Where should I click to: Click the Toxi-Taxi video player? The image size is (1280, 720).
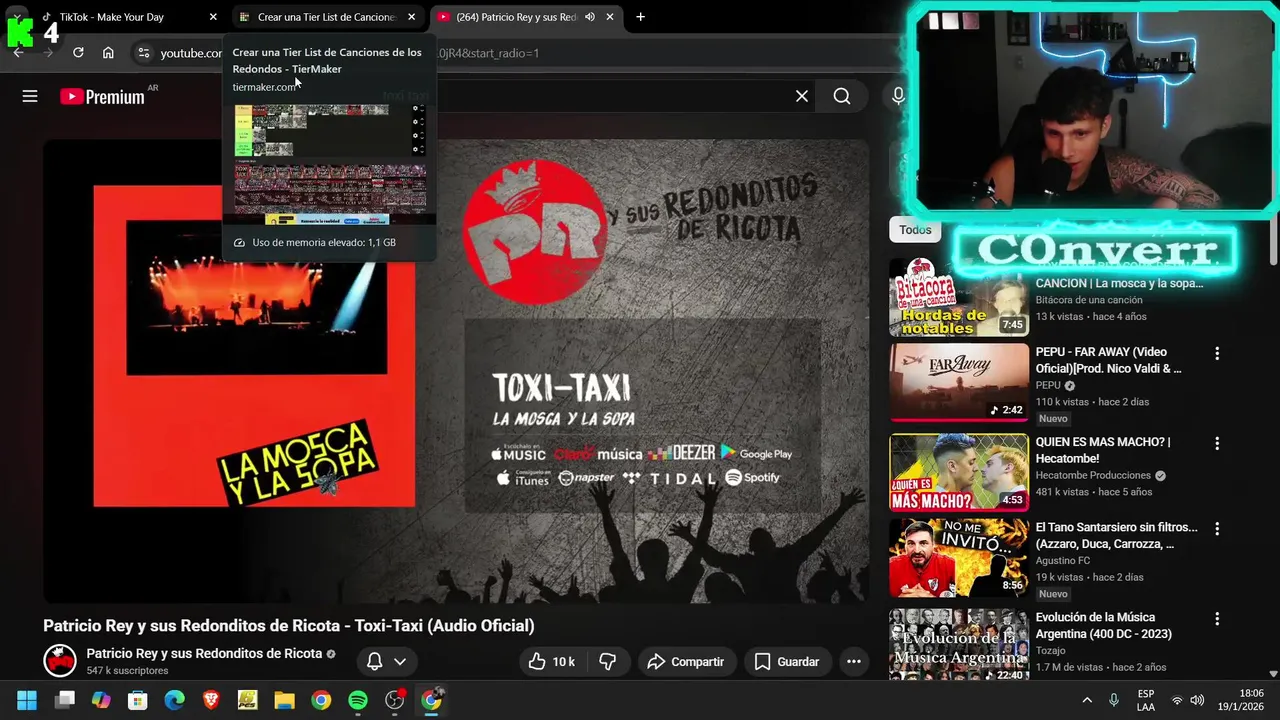point(456,371)
